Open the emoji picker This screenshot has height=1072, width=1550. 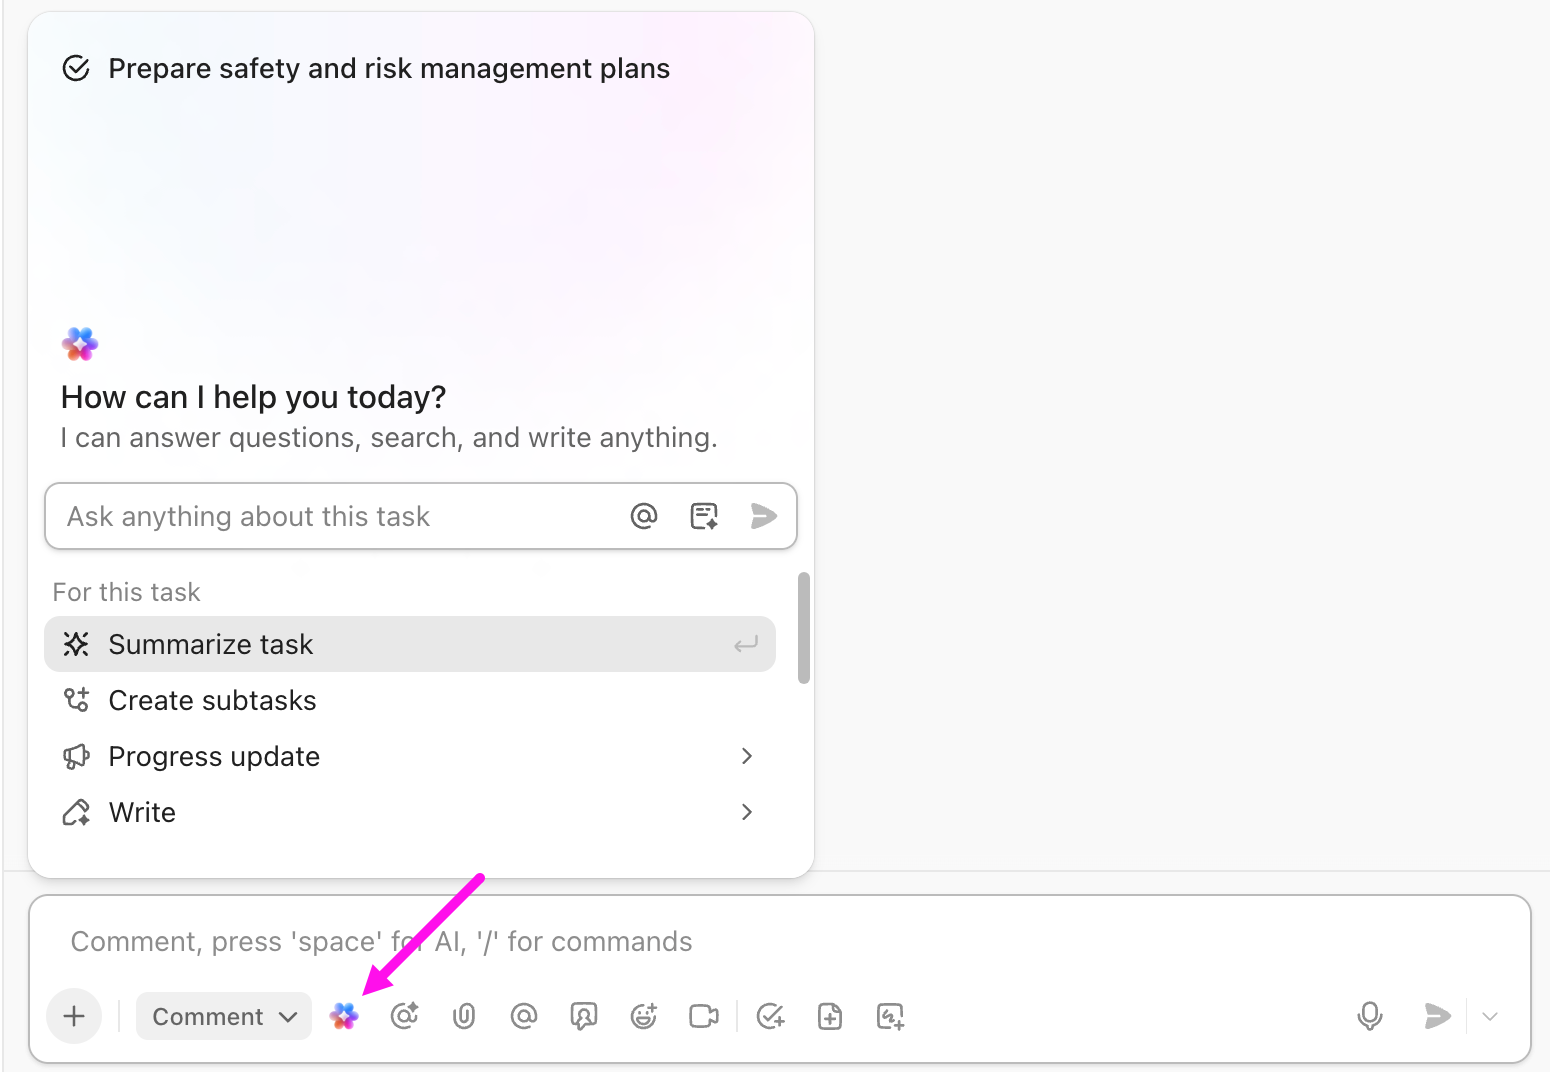click(x=644, y=1016)
